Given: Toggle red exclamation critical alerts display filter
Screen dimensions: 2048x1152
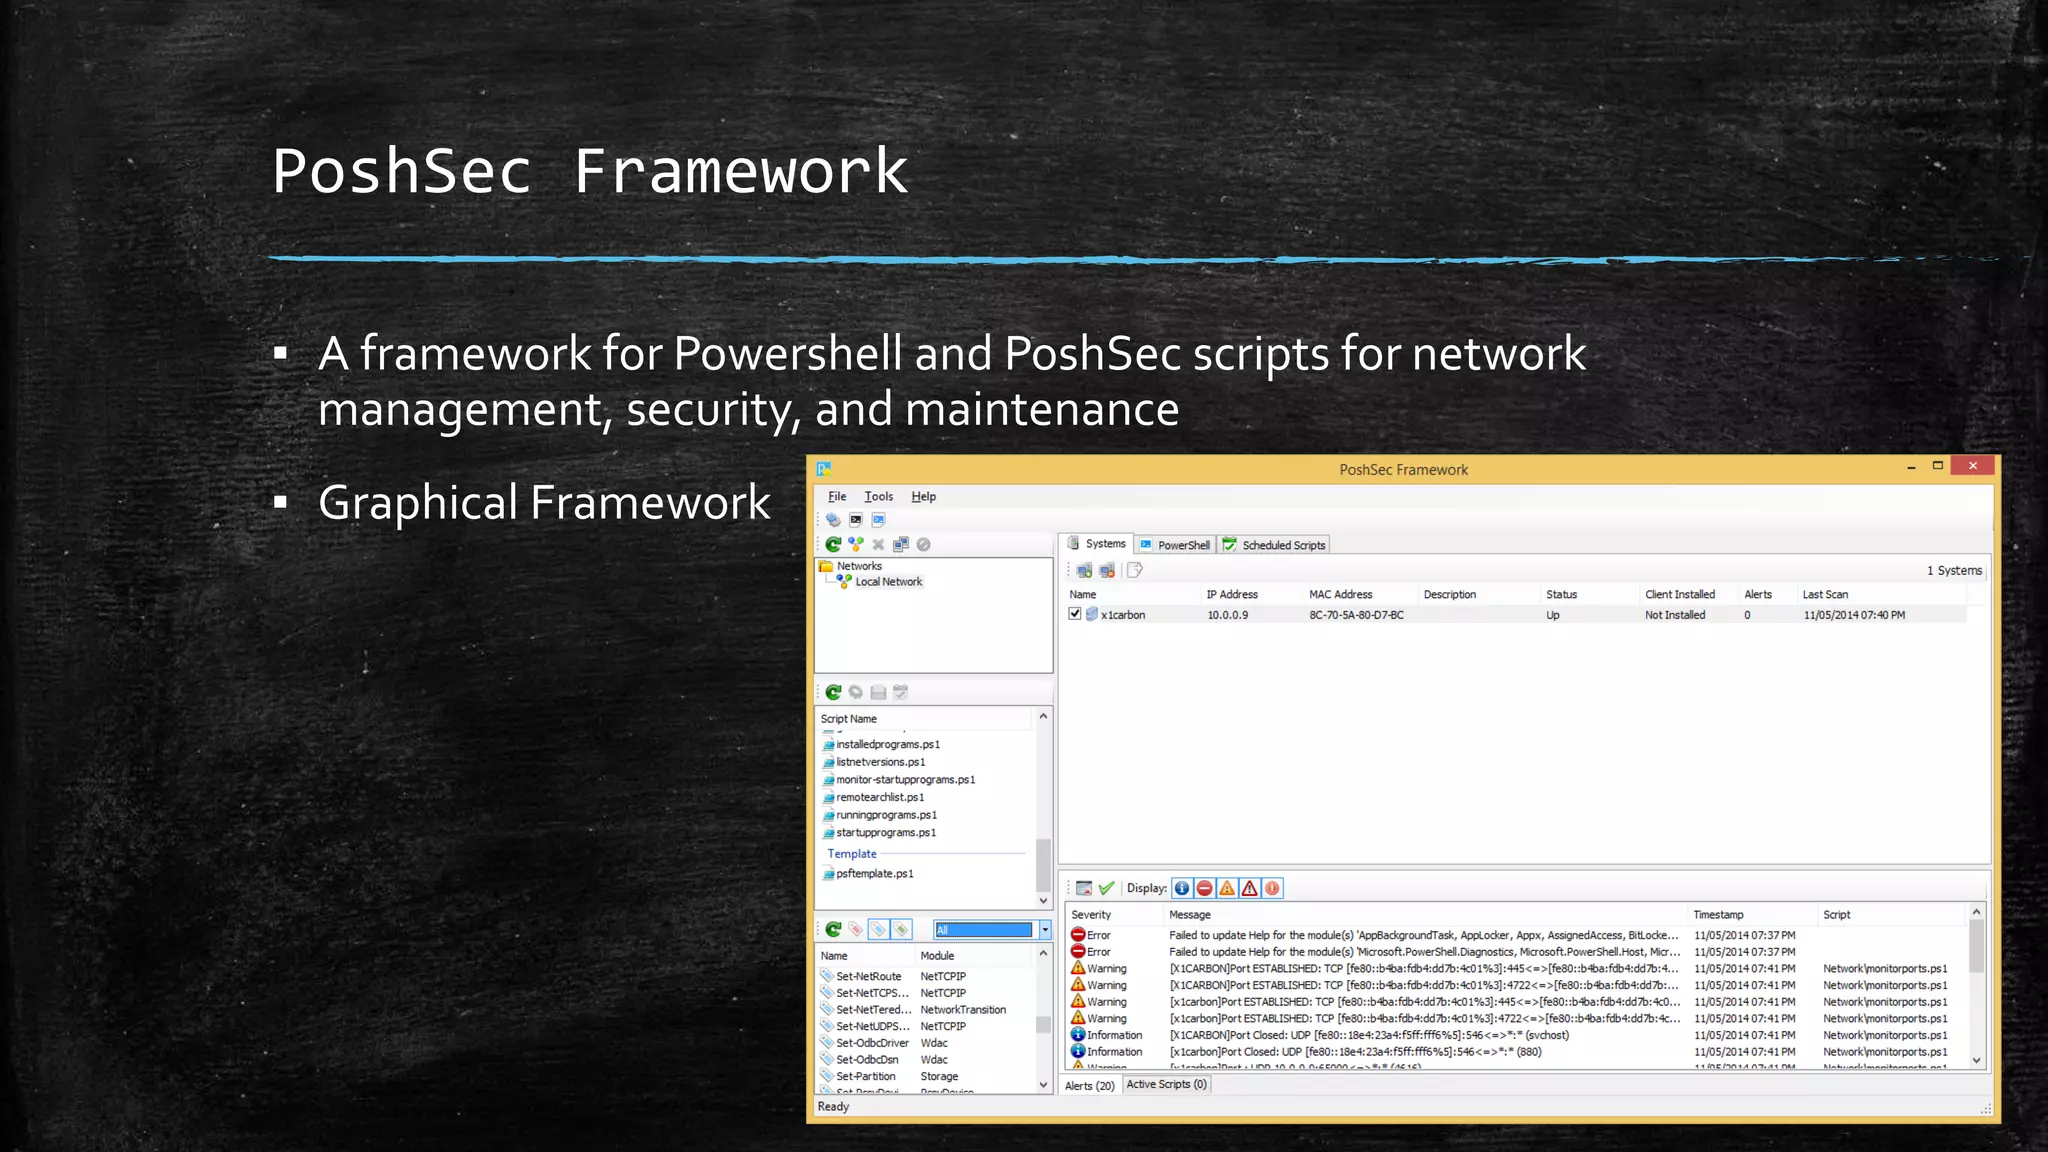Looking at the screenshot, I should 1272,888.
